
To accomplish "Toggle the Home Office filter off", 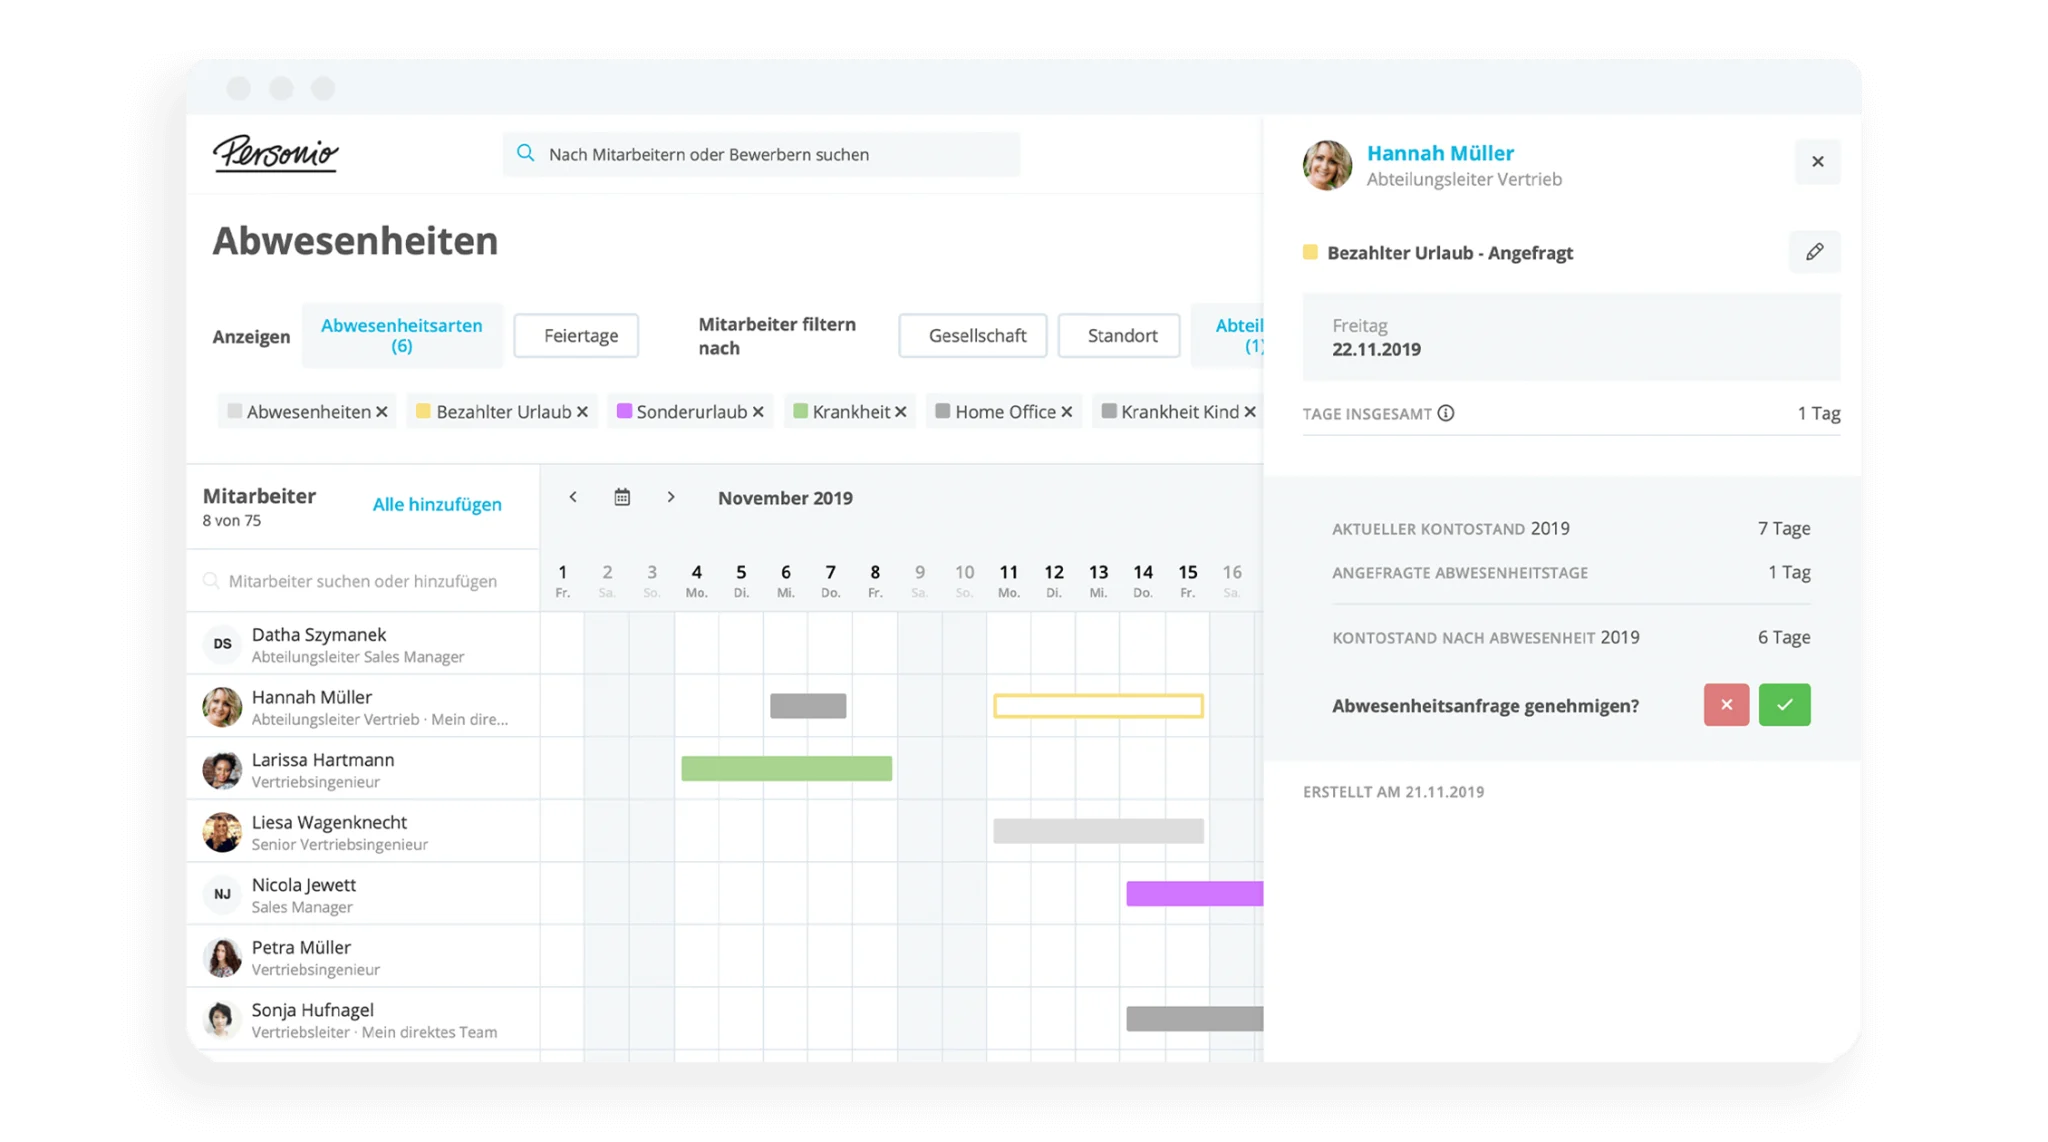I will click(1064, 411).
